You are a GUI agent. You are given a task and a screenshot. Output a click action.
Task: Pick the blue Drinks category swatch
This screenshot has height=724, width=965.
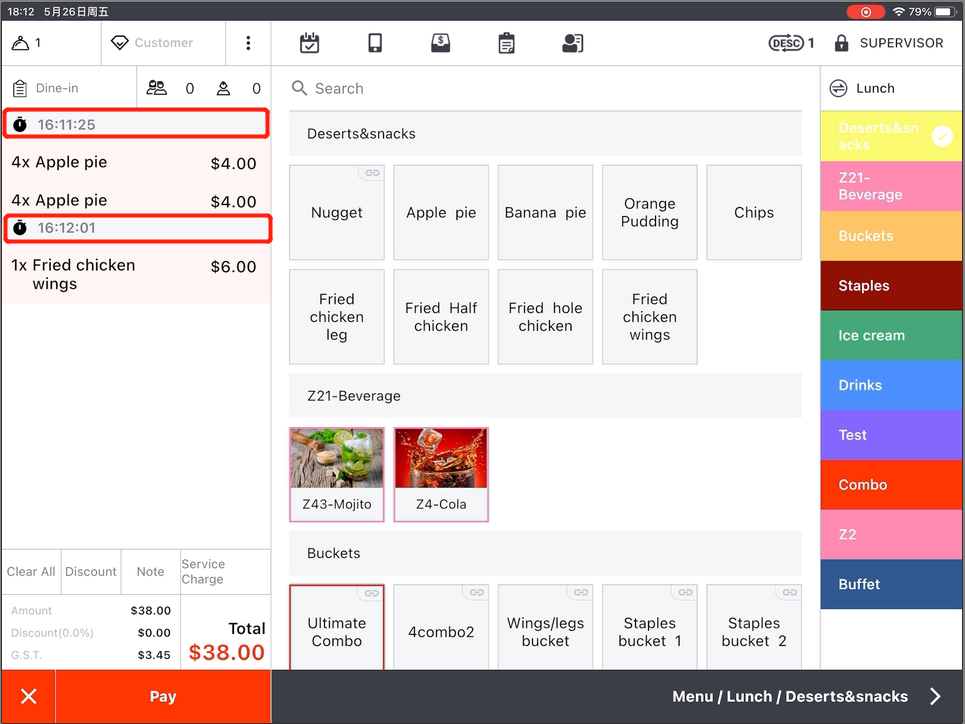click(891, 385)
